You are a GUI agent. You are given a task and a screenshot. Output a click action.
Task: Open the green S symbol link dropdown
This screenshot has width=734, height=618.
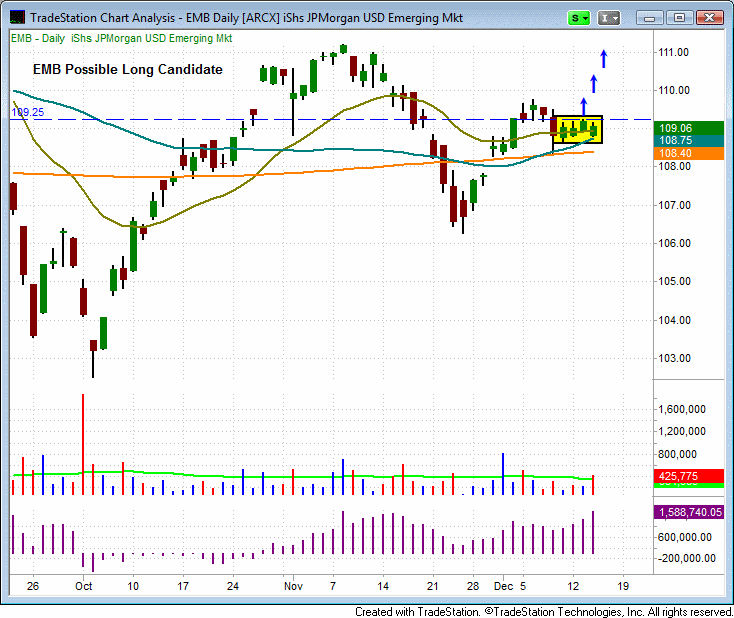coord(579,18)
